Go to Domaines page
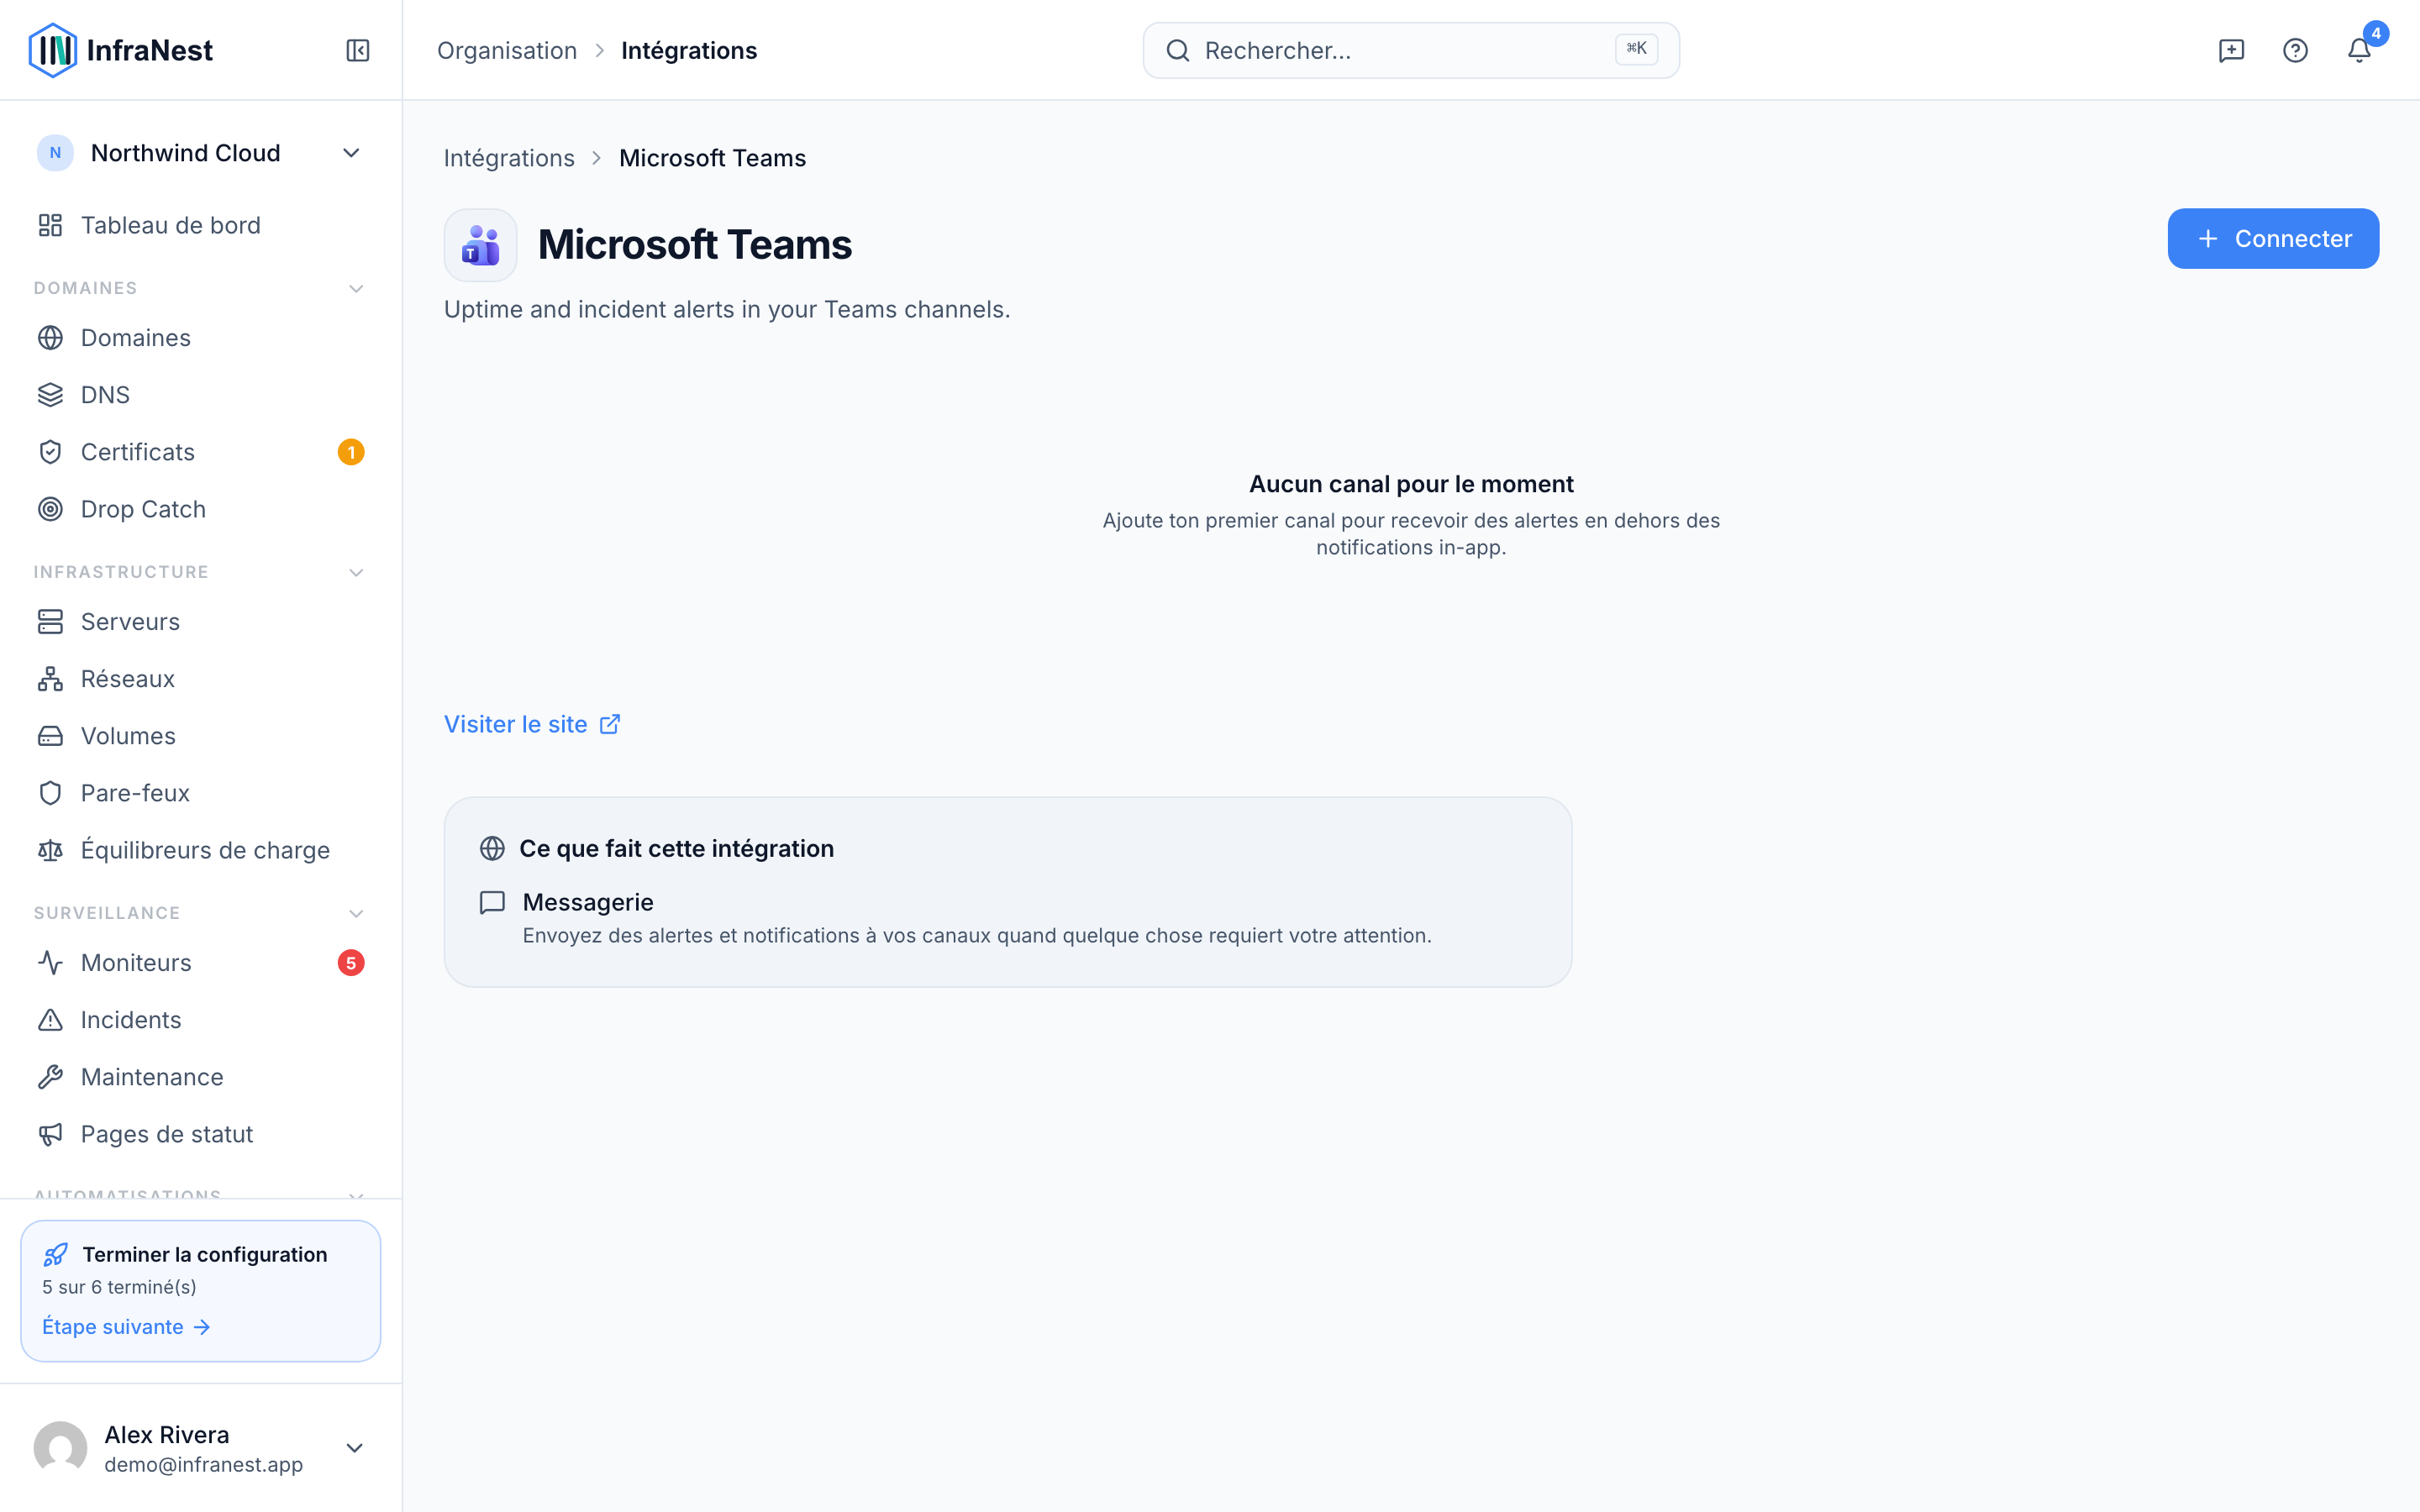 coord(200,338)
